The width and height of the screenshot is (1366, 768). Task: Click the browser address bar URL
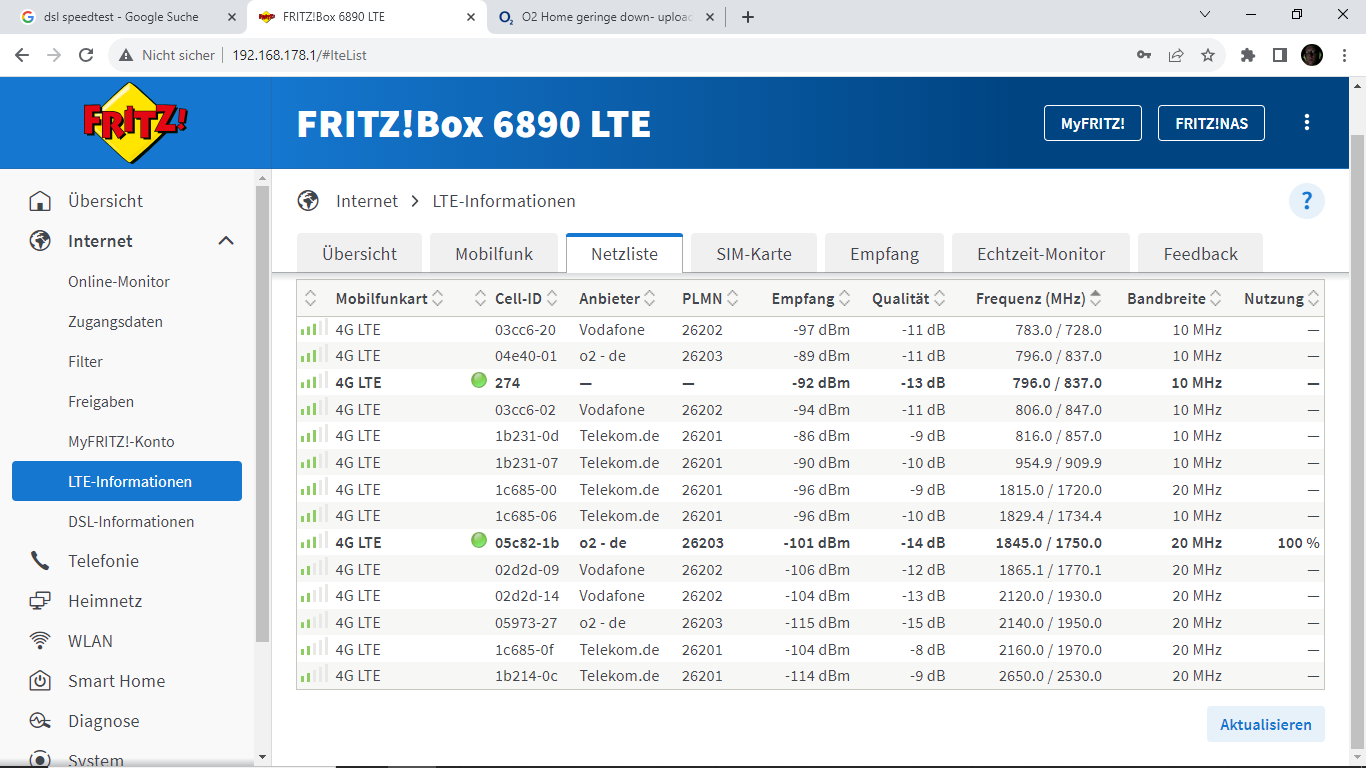pos(299,55)
